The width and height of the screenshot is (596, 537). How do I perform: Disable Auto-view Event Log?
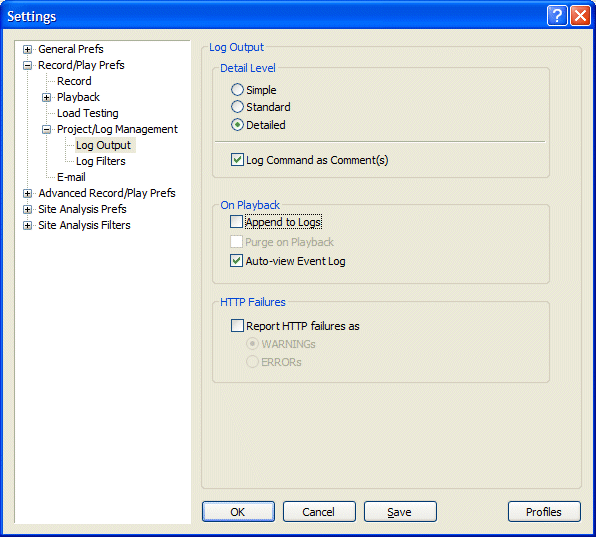pos(236,261)
